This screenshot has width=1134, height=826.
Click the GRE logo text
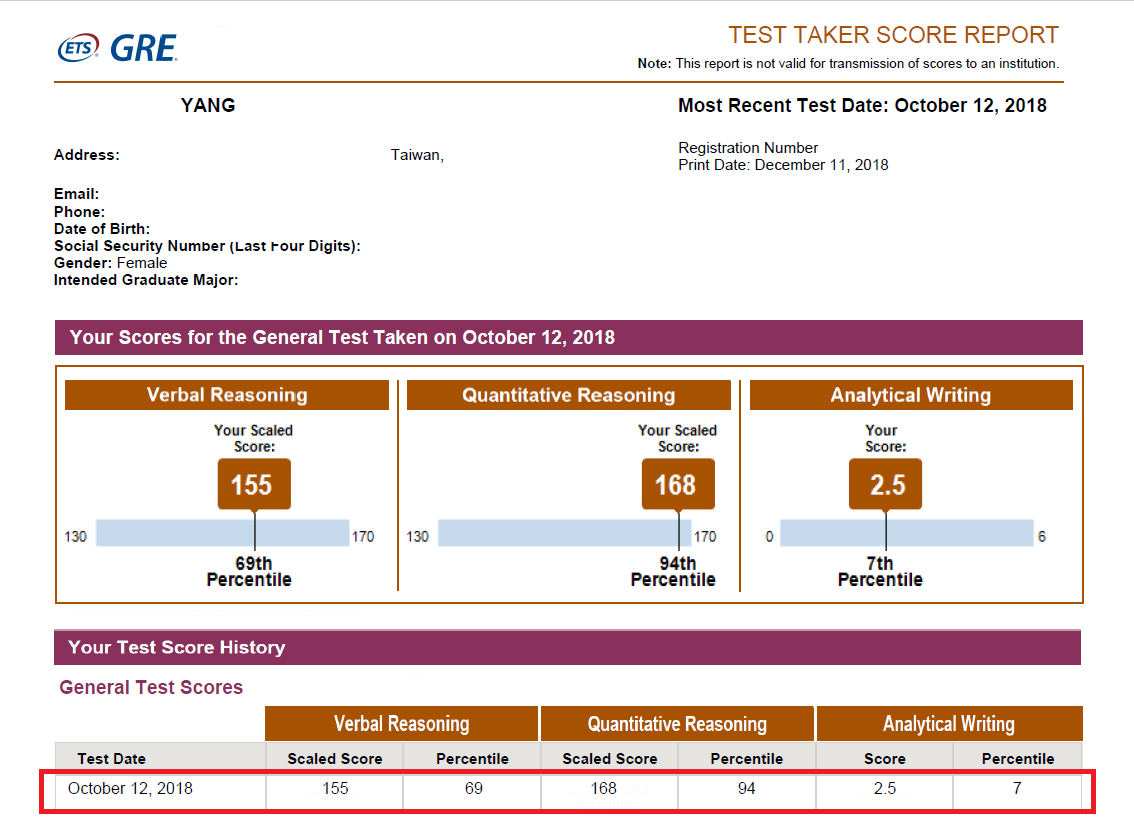point(143,48)
